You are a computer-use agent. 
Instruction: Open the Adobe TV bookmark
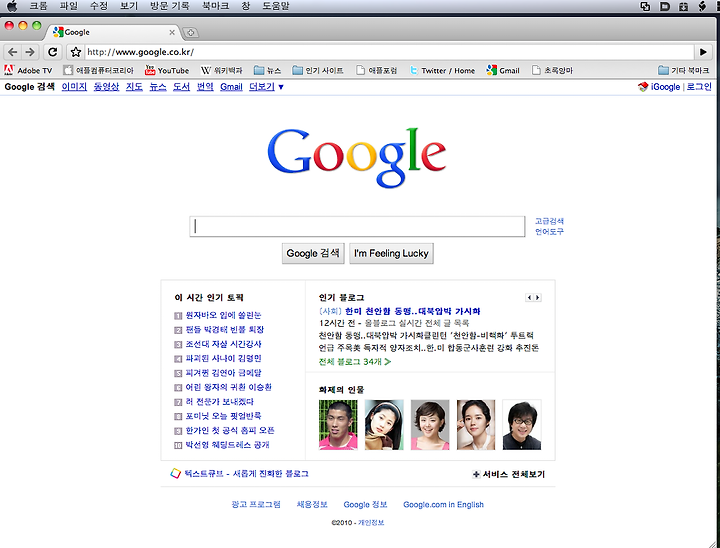pyautogui.click(x=28, y=70)
